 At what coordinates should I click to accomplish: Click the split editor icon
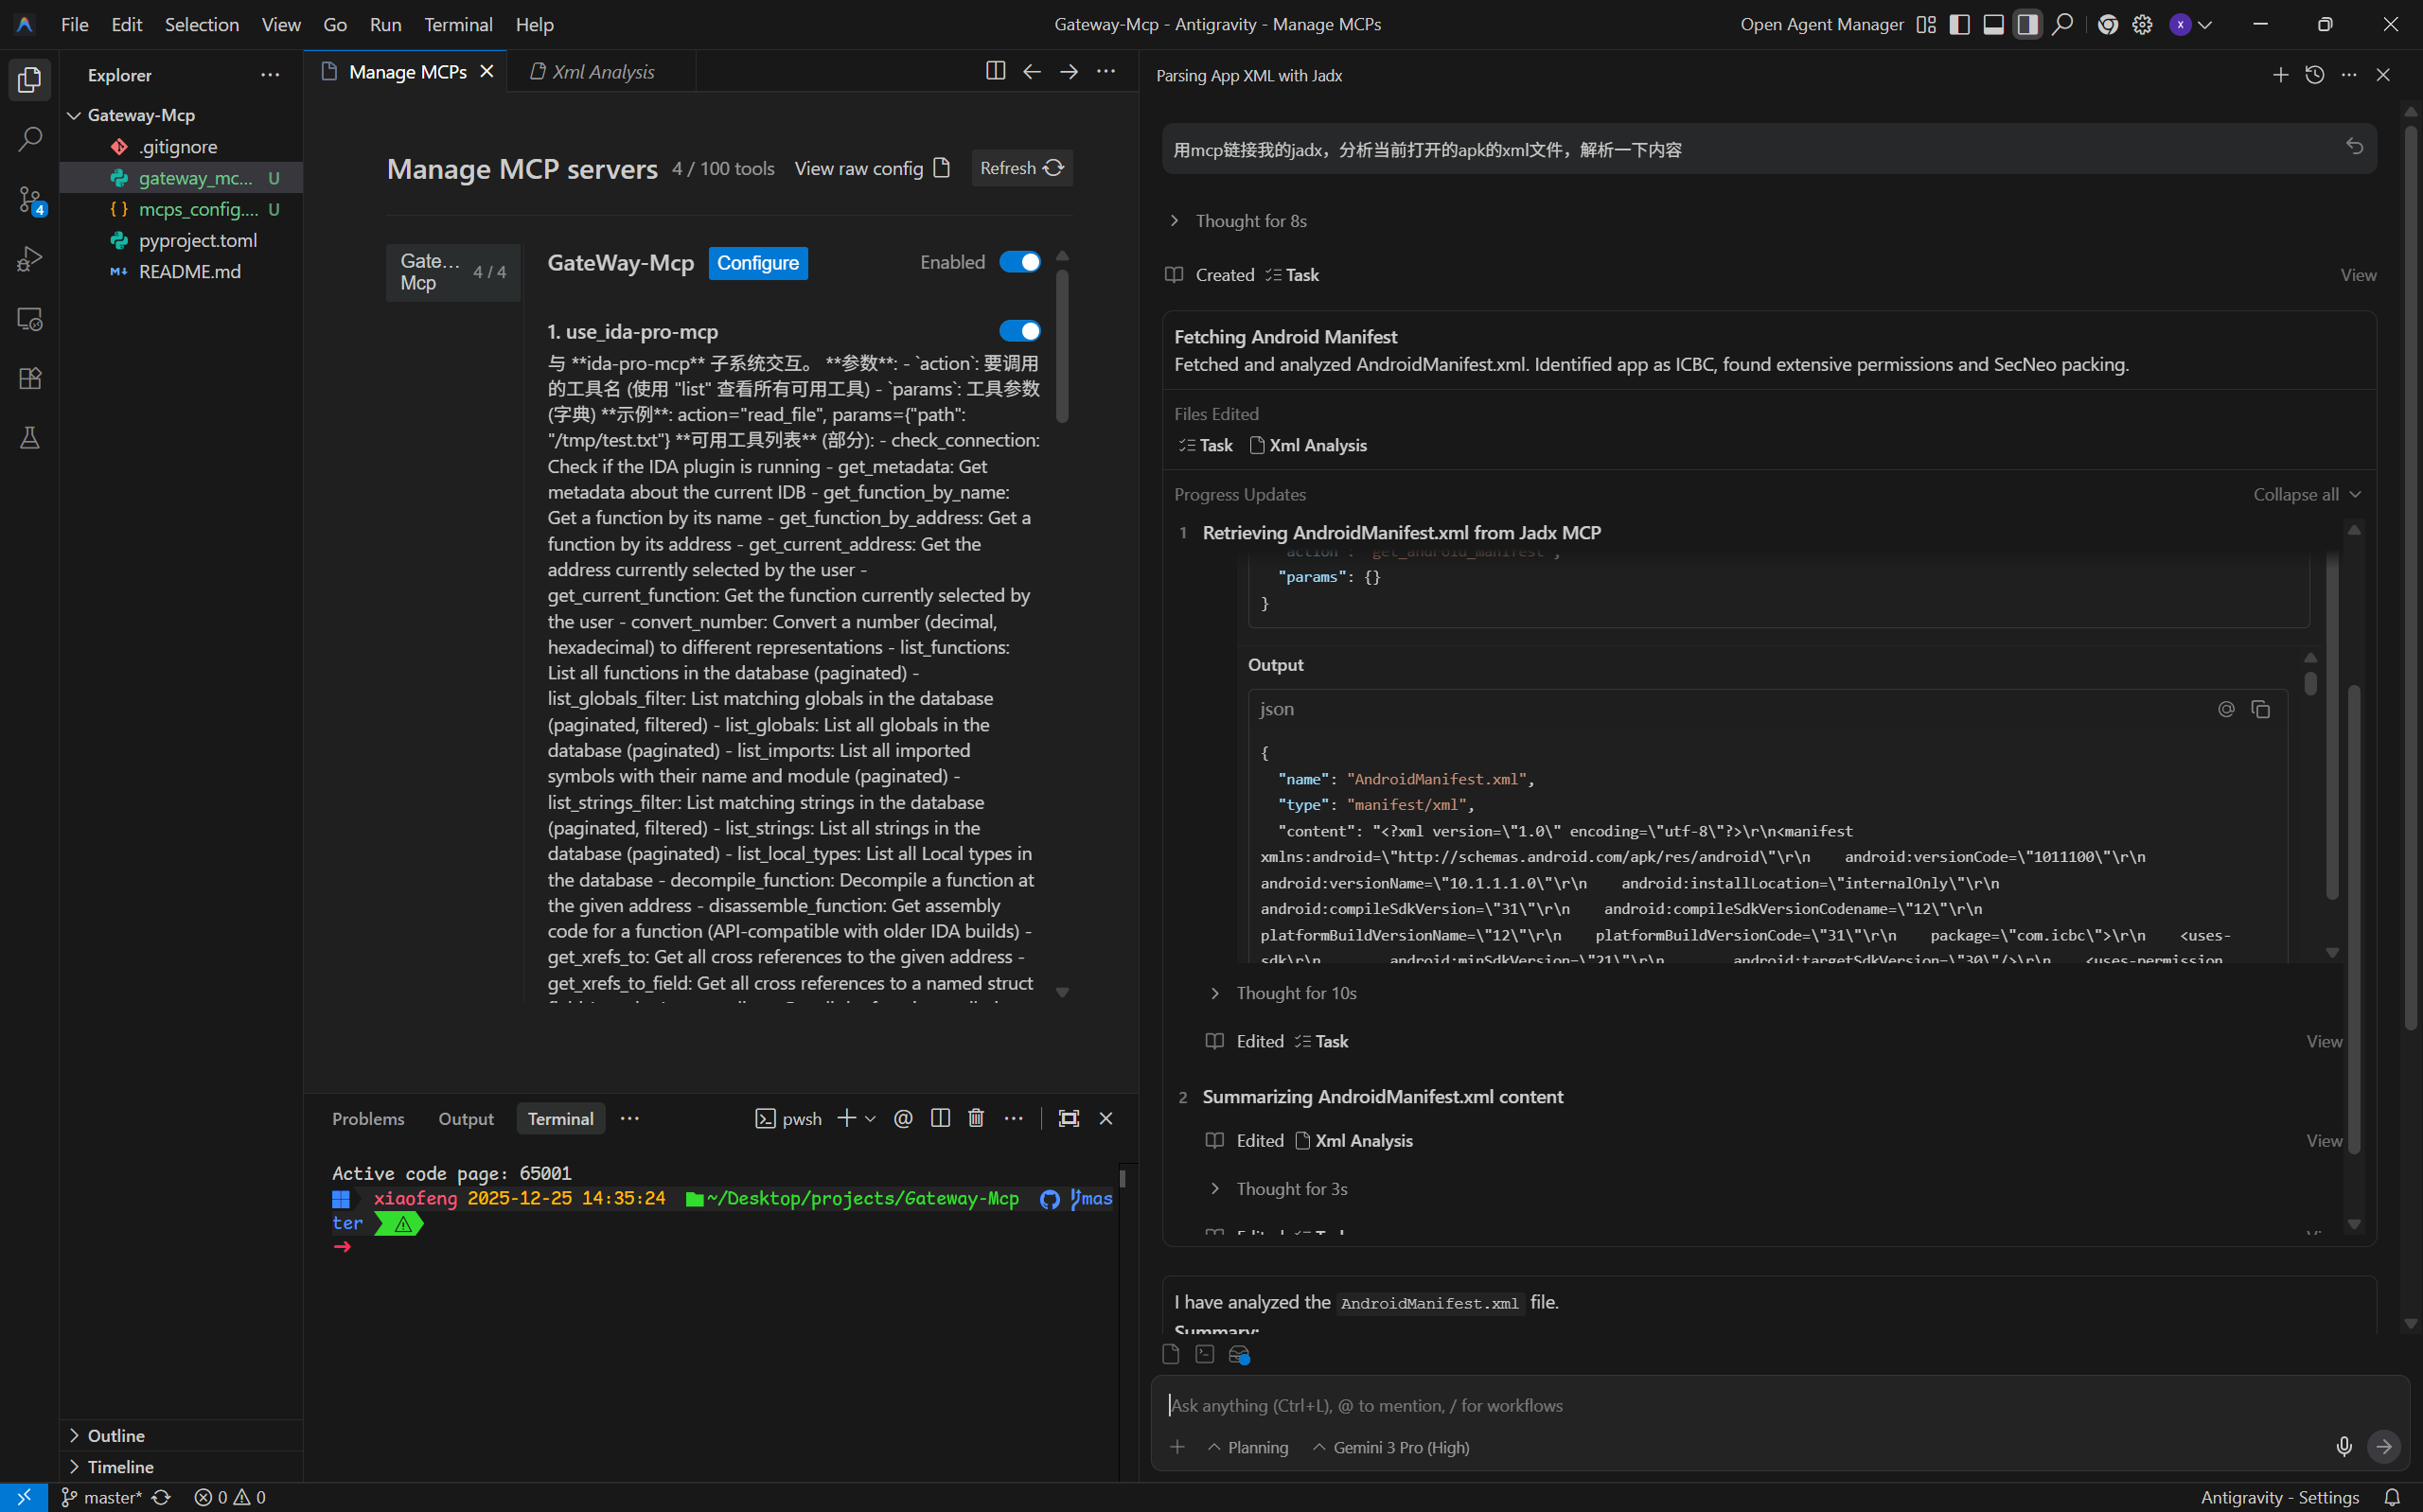[995, 71]
